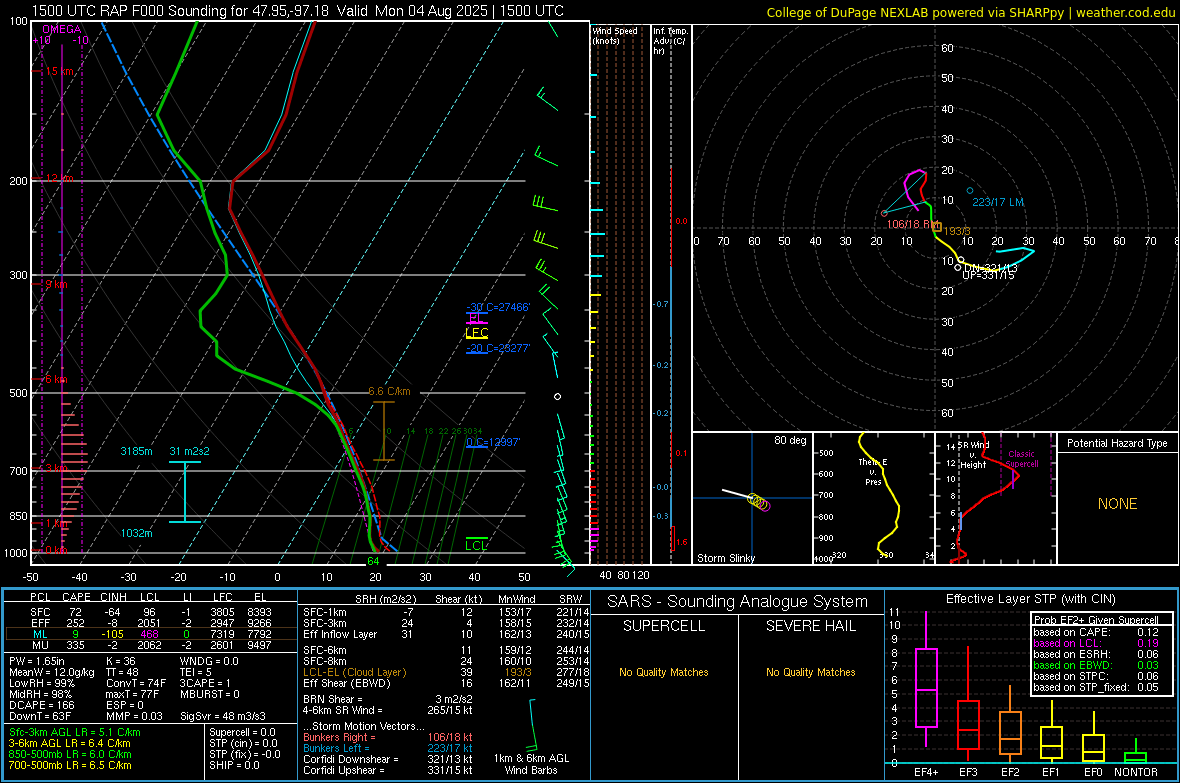The width and height of the screenshot is (1180, 783).
Task: Click the NONE hazard type indicator
Action: [1117, 504]
